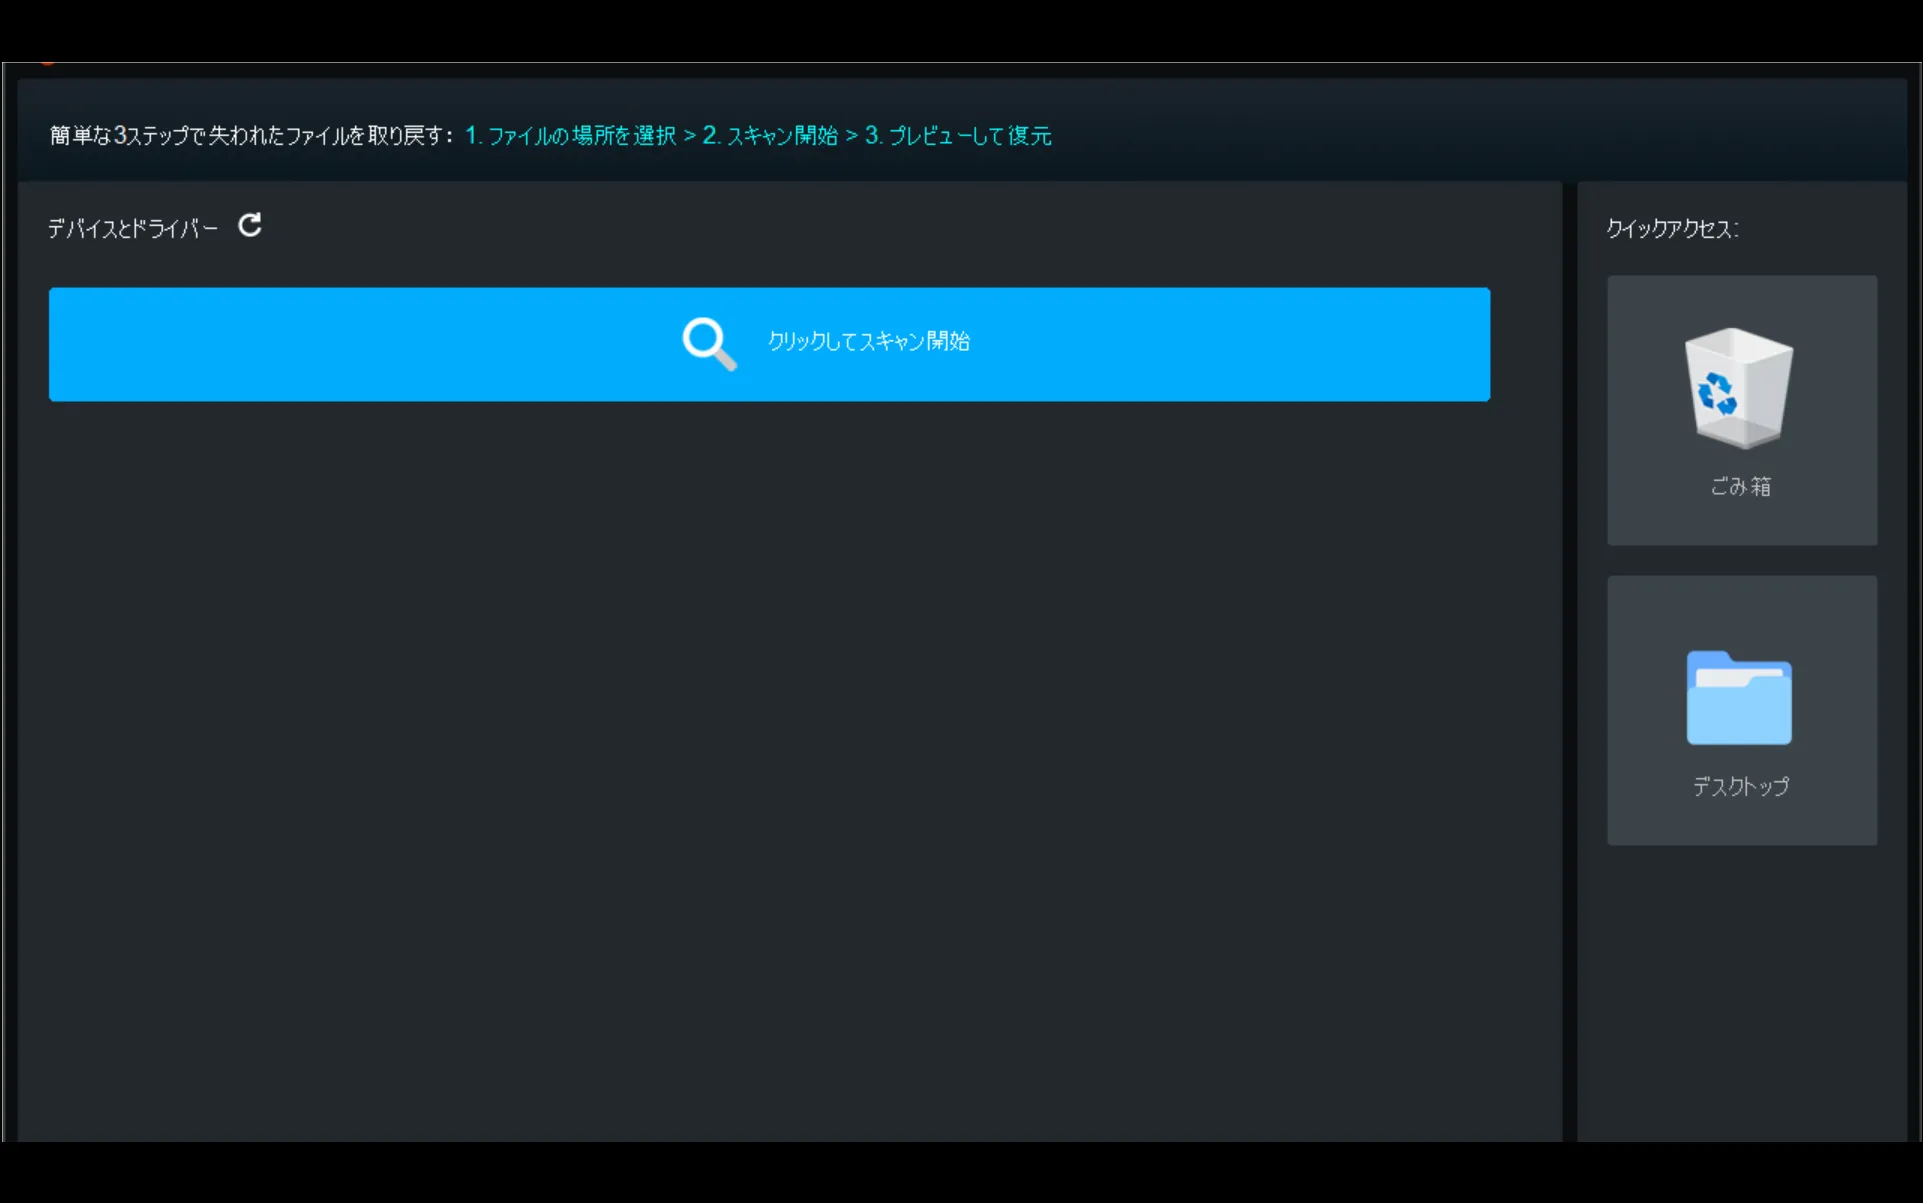The height and width of the screenshot is (1203, 1923).
Task: Select the blue Desktop folder icon
Action: [x=1739, y=698]
